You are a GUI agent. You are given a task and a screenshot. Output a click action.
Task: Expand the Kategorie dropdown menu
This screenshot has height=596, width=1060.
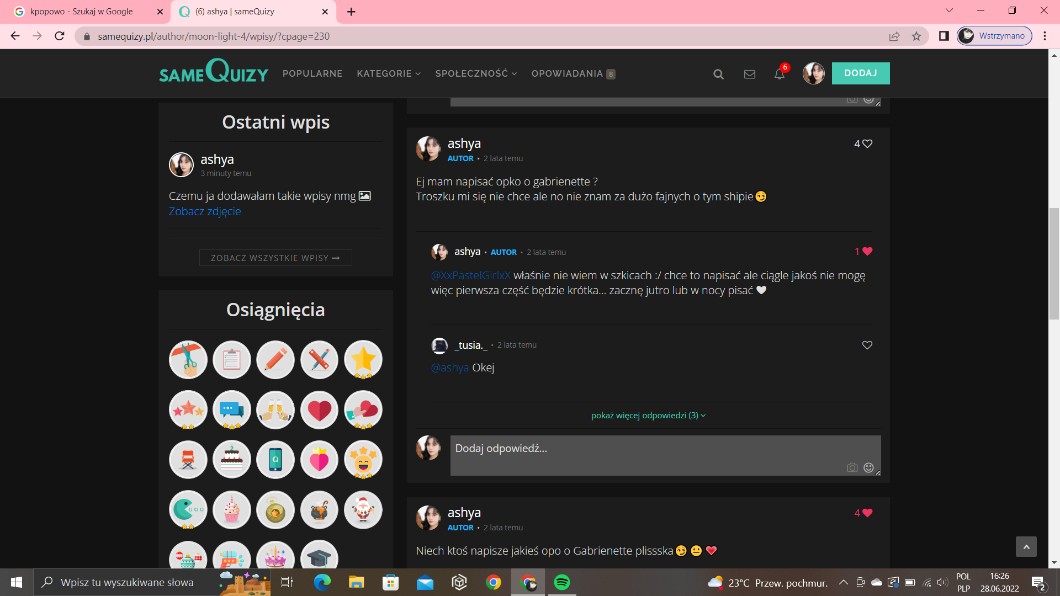[x=388, y=74]
